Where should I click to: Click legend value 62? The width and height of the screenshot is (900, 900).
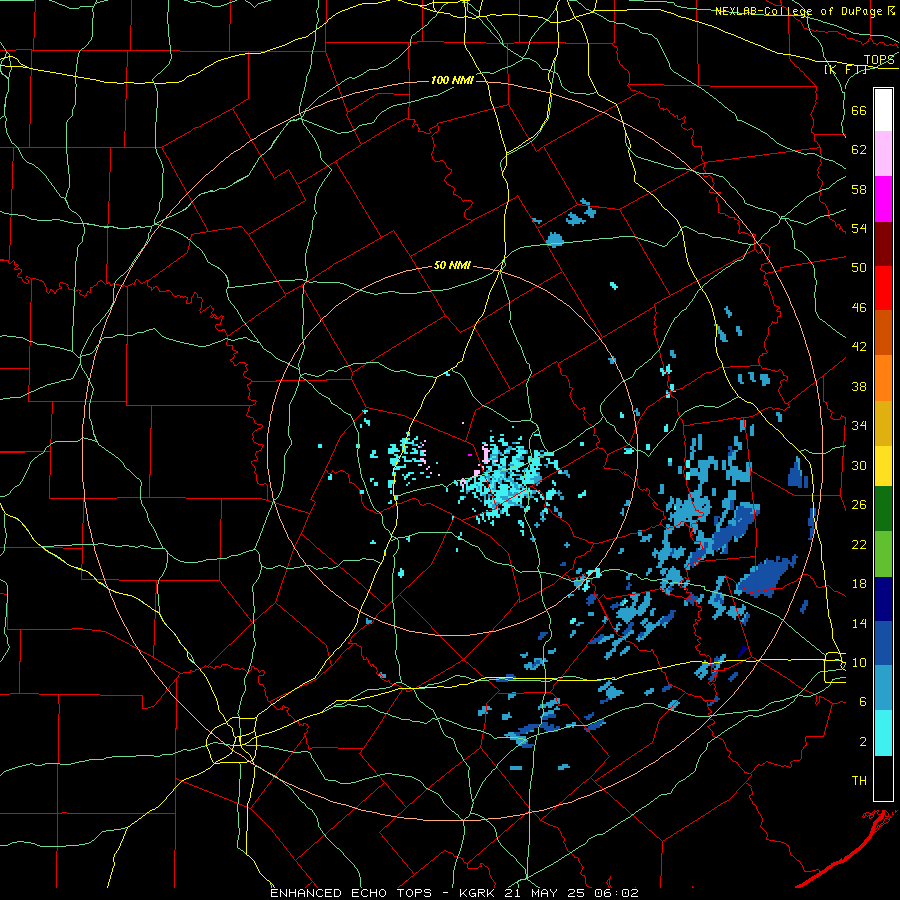(x=859, y=150)
